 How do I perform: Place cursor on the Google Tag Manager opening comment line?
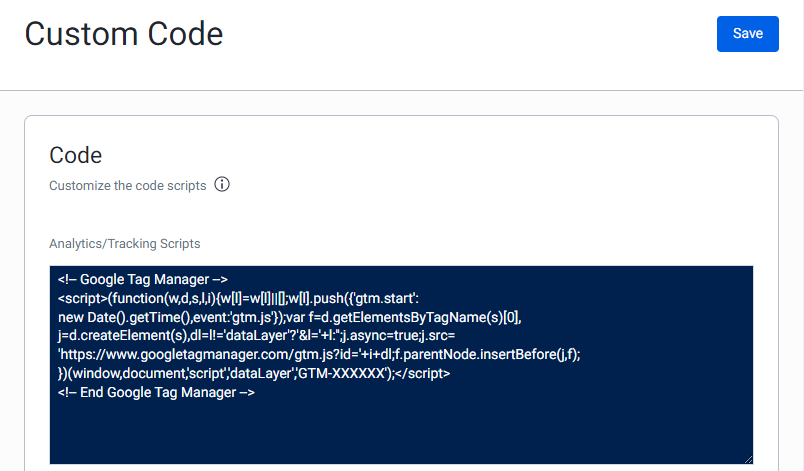pyautogui.click(x=143, y=279)
